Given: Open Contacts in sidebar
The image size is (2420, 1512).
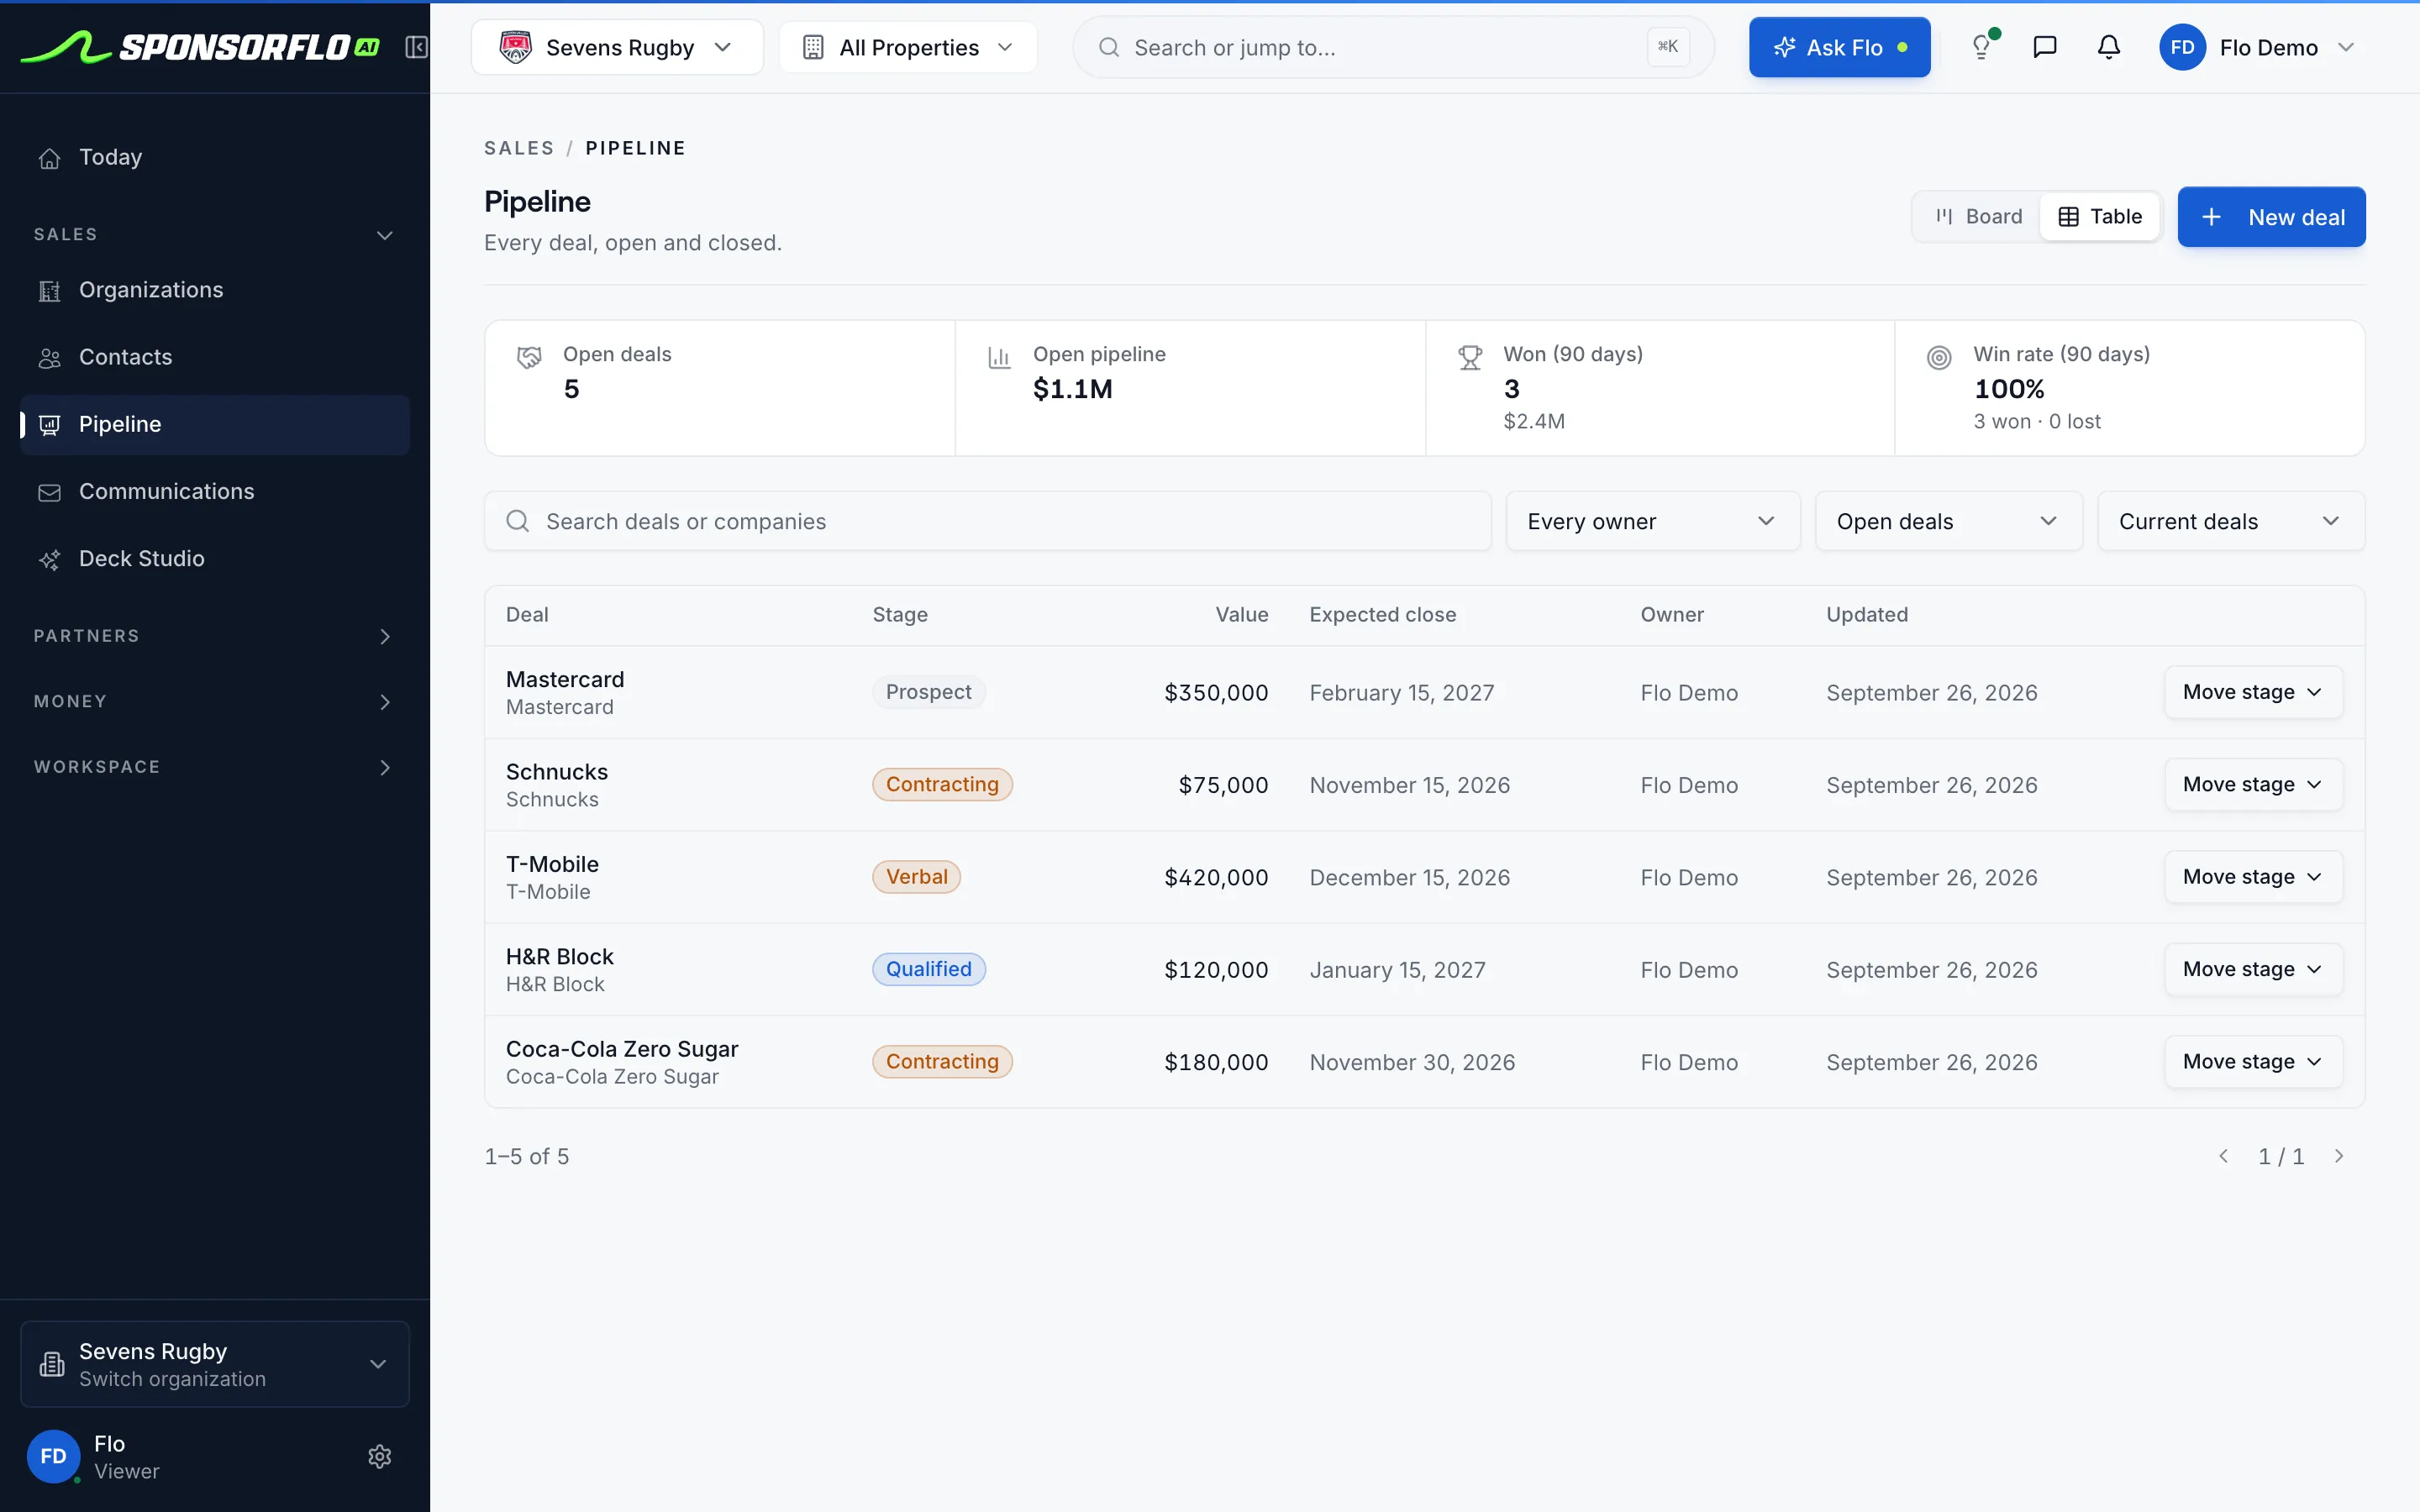Looking at the screenshot, I should click(214, 357).
